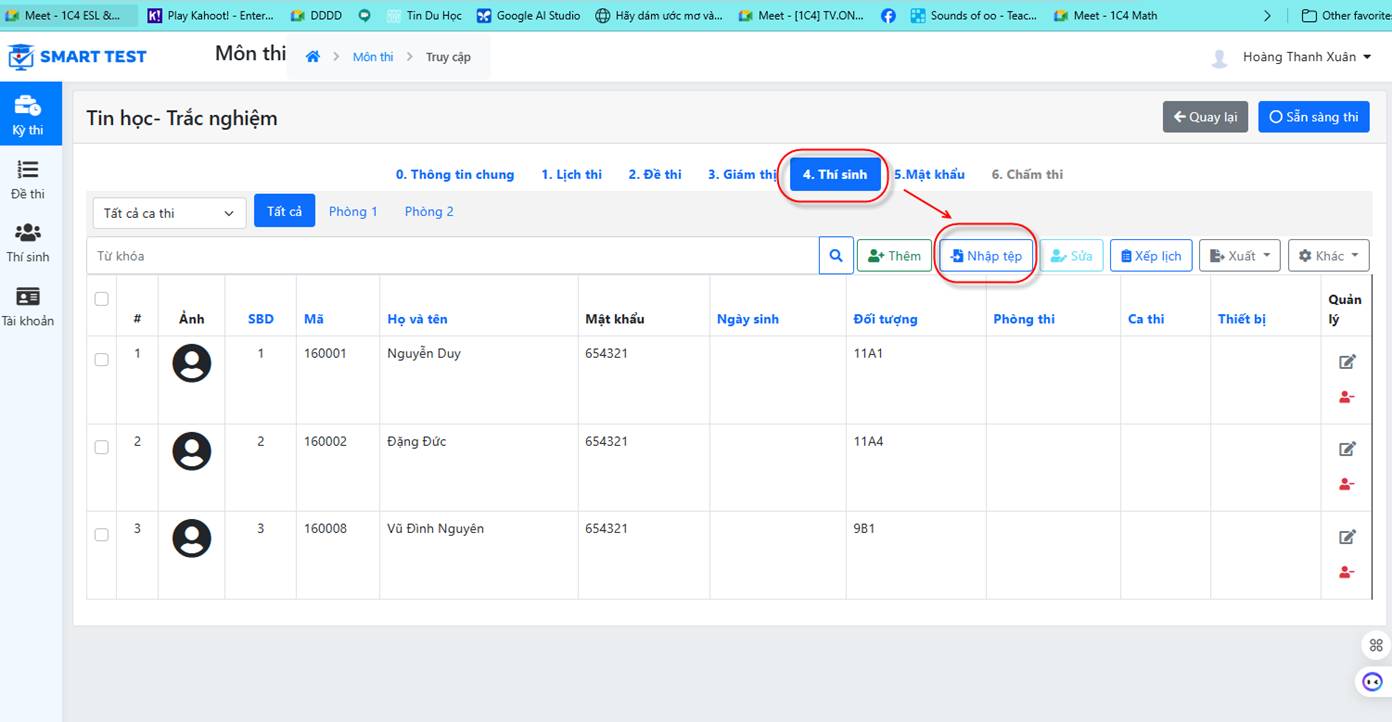
Task: Switch to 6. Chấm thi tab
Action: (x=1027, y=174)
